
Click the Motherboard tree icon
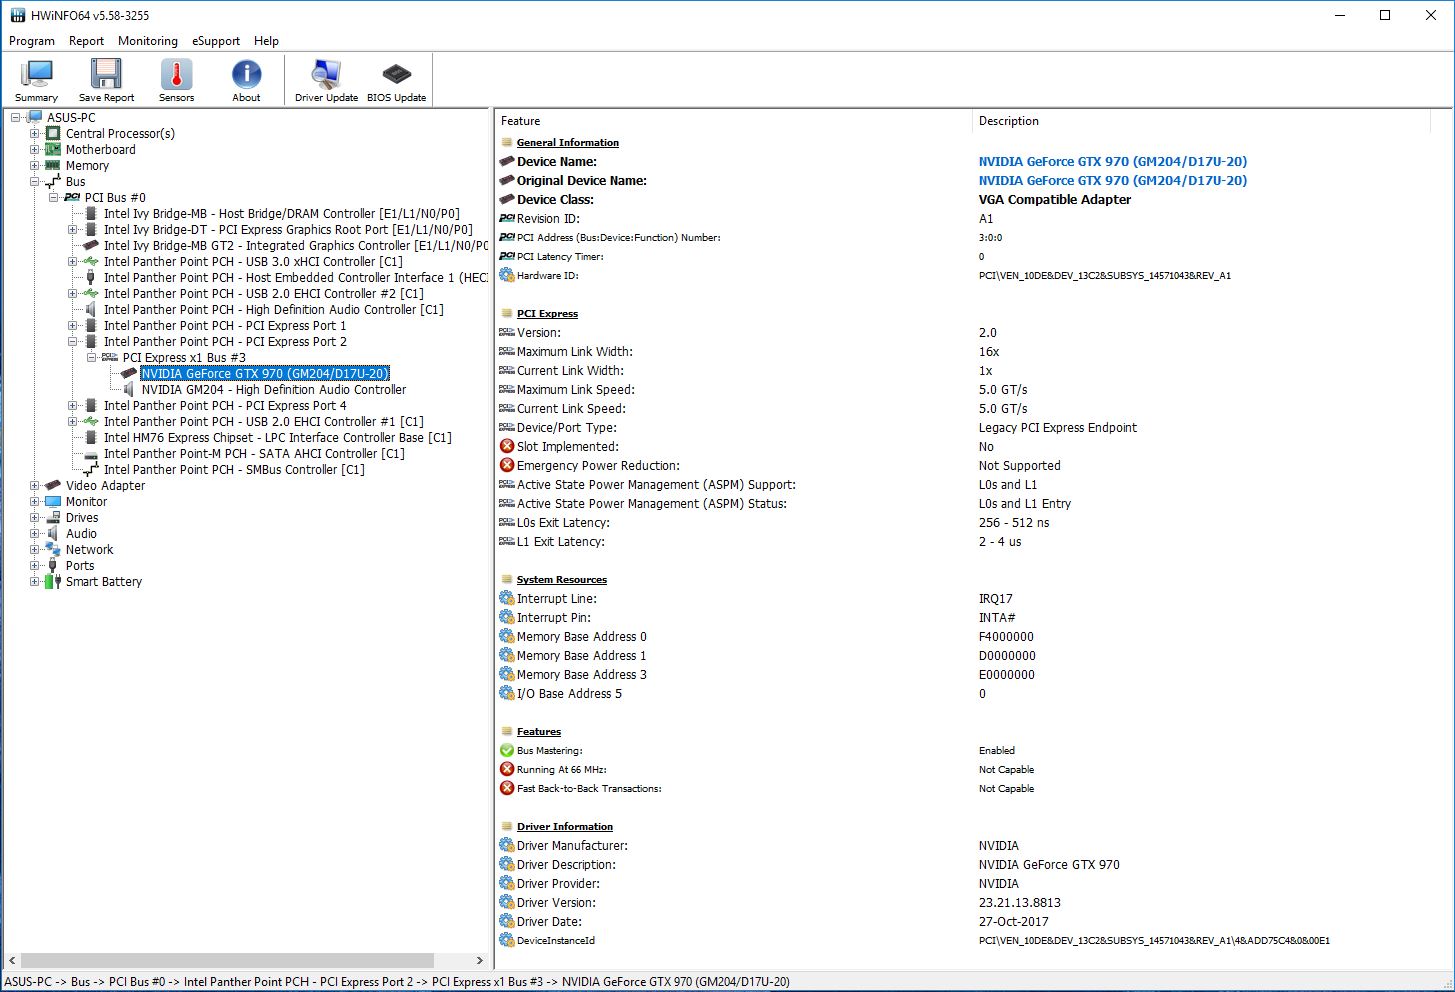tap(53, 149)
